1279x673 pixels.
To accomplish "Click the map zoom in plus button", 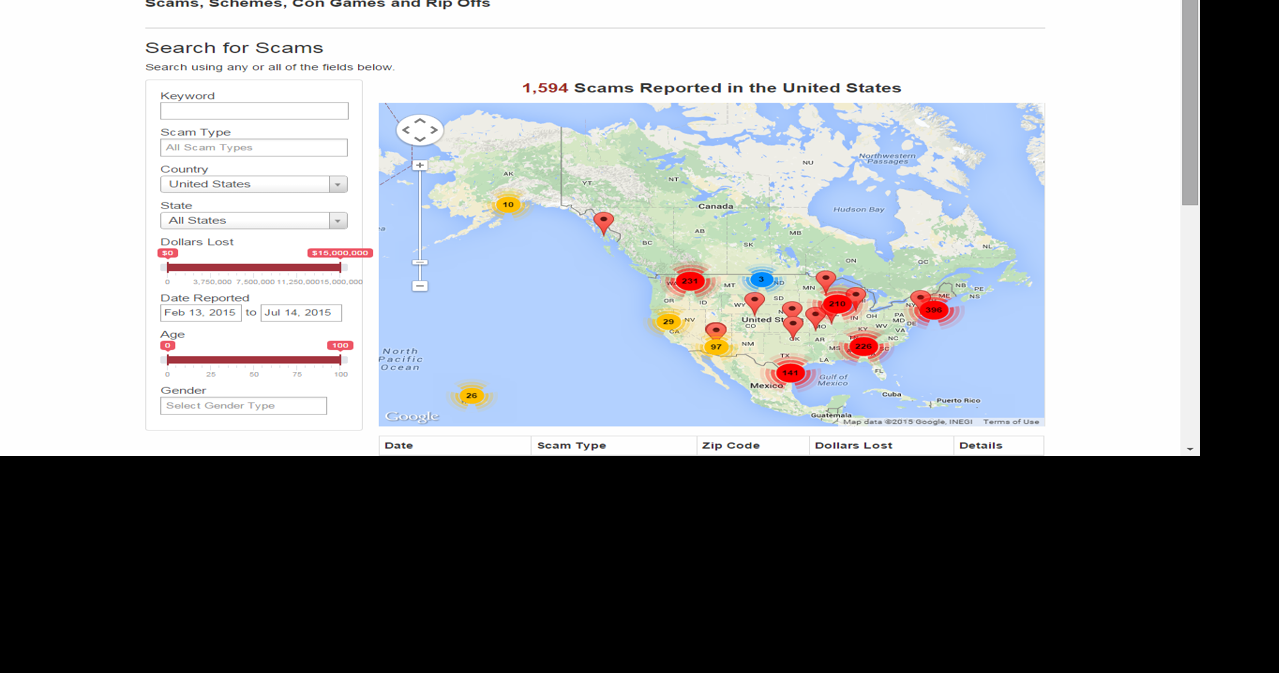I will coord(420,165).
